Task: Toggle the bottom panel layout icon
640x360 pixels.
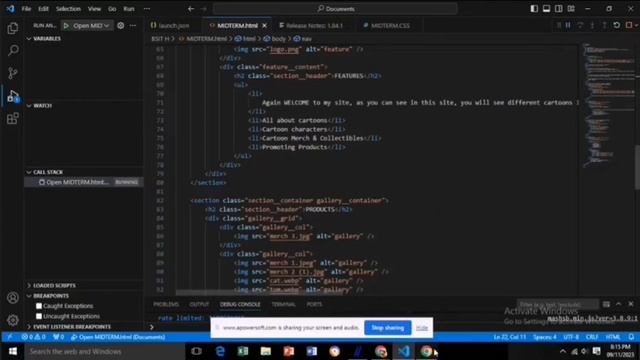Action: point(546,9)
